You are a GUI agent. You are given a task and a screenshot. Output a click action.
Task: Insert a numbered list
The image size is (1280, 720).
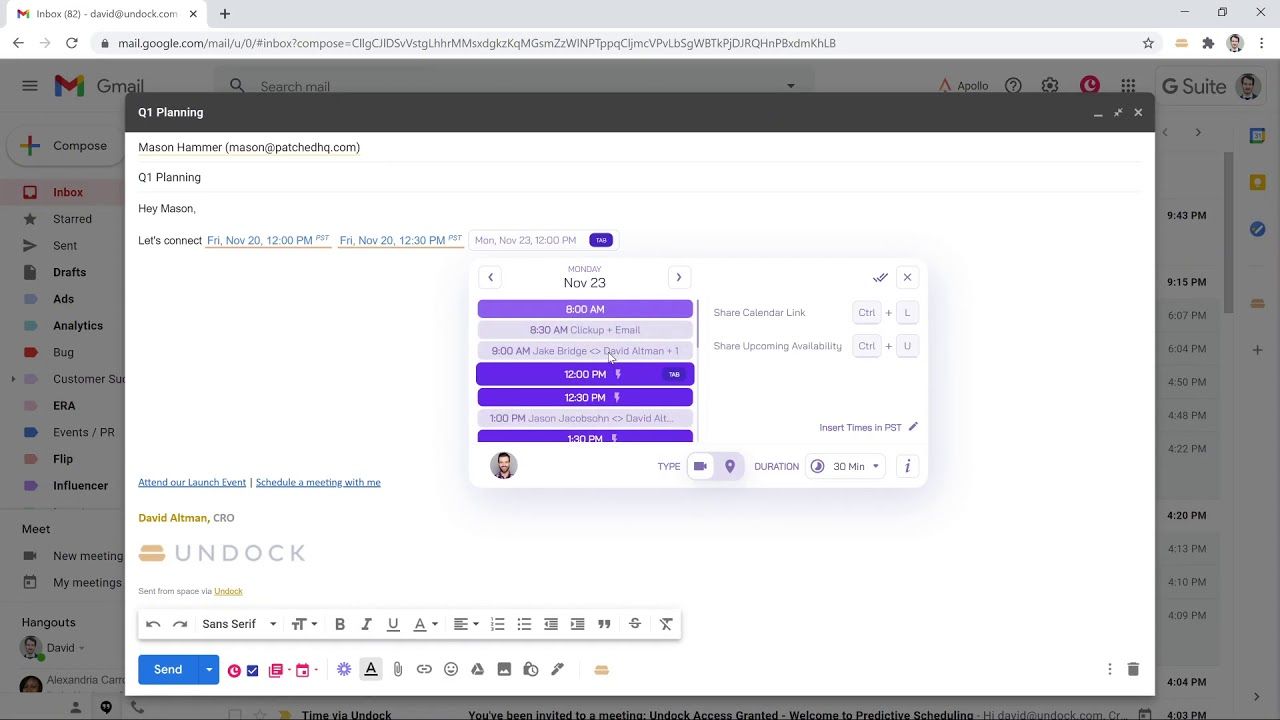[x=497, y=624]
